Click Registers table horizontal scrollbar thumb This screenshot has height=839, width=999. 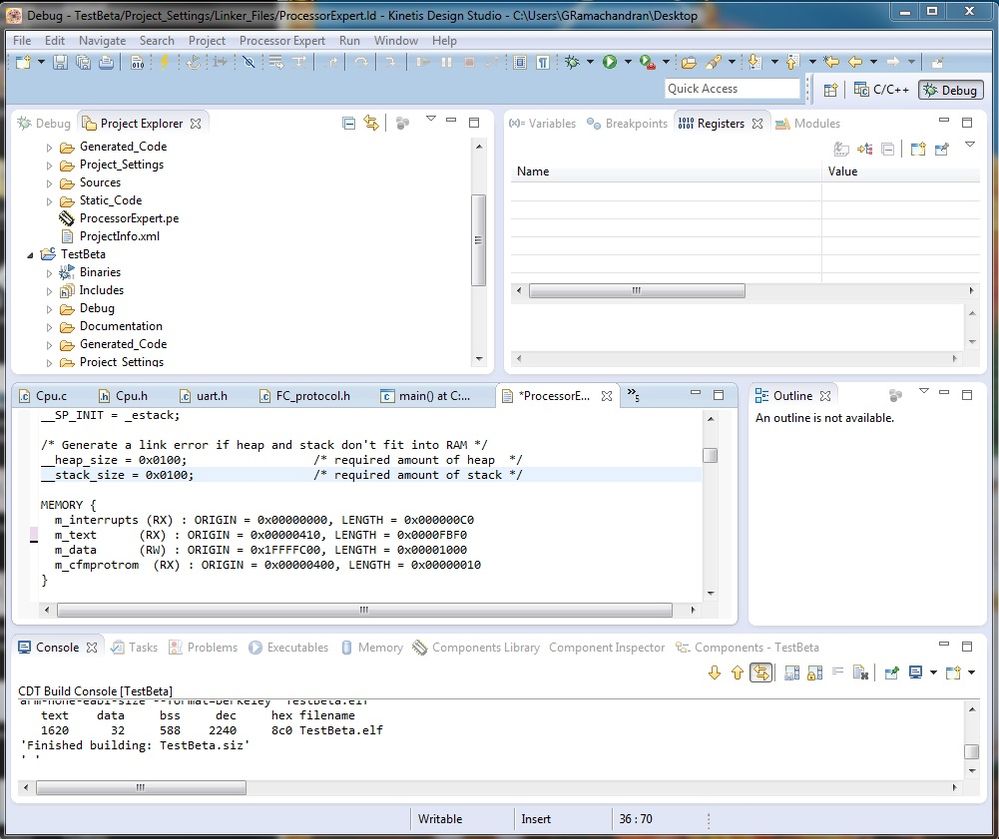click(x=636, y=290)
